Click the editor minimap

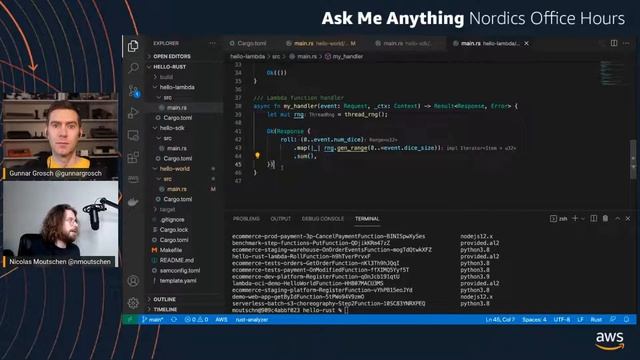[612, 73]
